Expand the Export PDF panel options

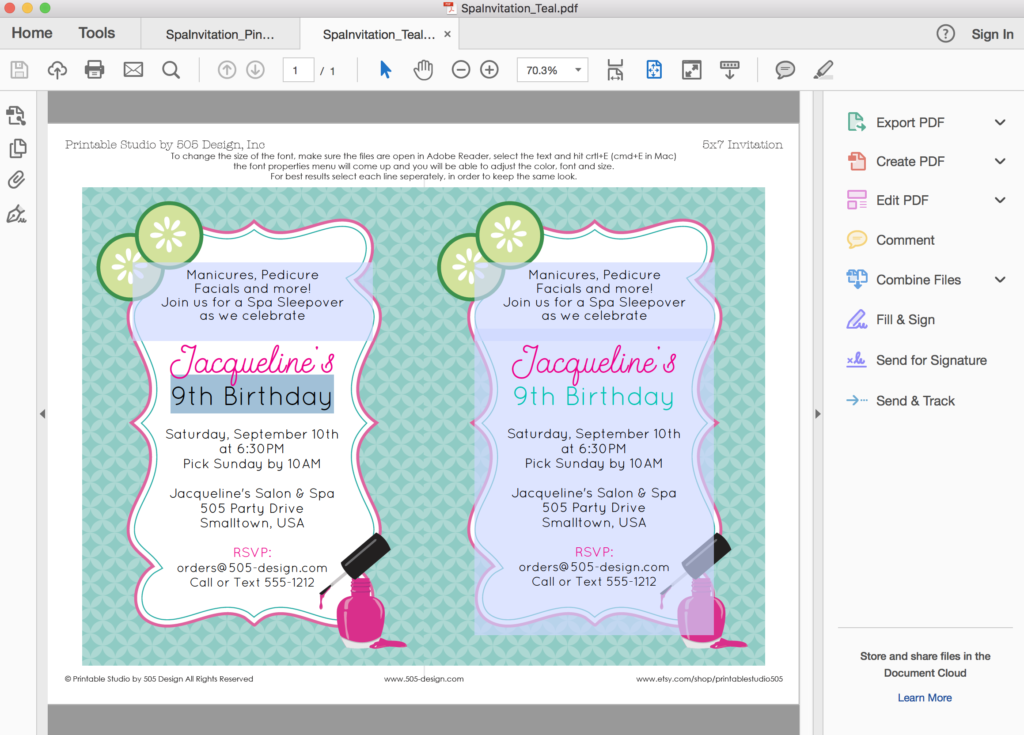[x=999, y=121]
